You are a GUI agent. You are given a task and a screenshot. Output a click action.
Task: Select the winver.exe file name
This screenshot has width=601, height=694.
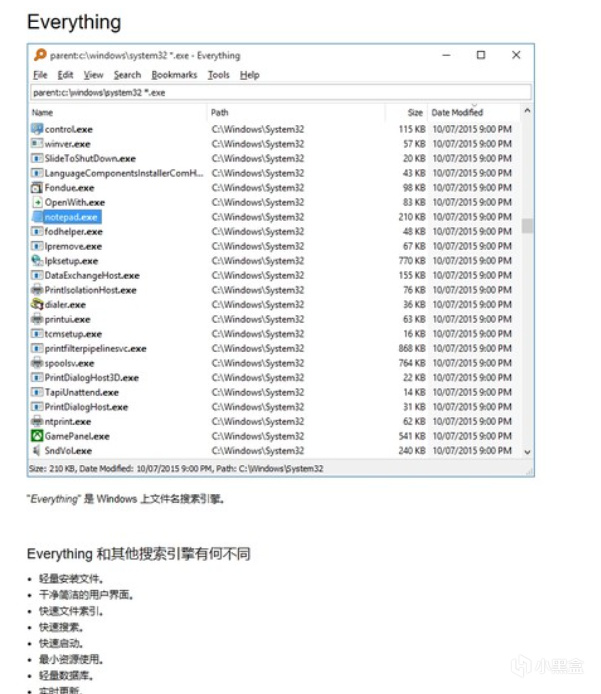[67, 144]
